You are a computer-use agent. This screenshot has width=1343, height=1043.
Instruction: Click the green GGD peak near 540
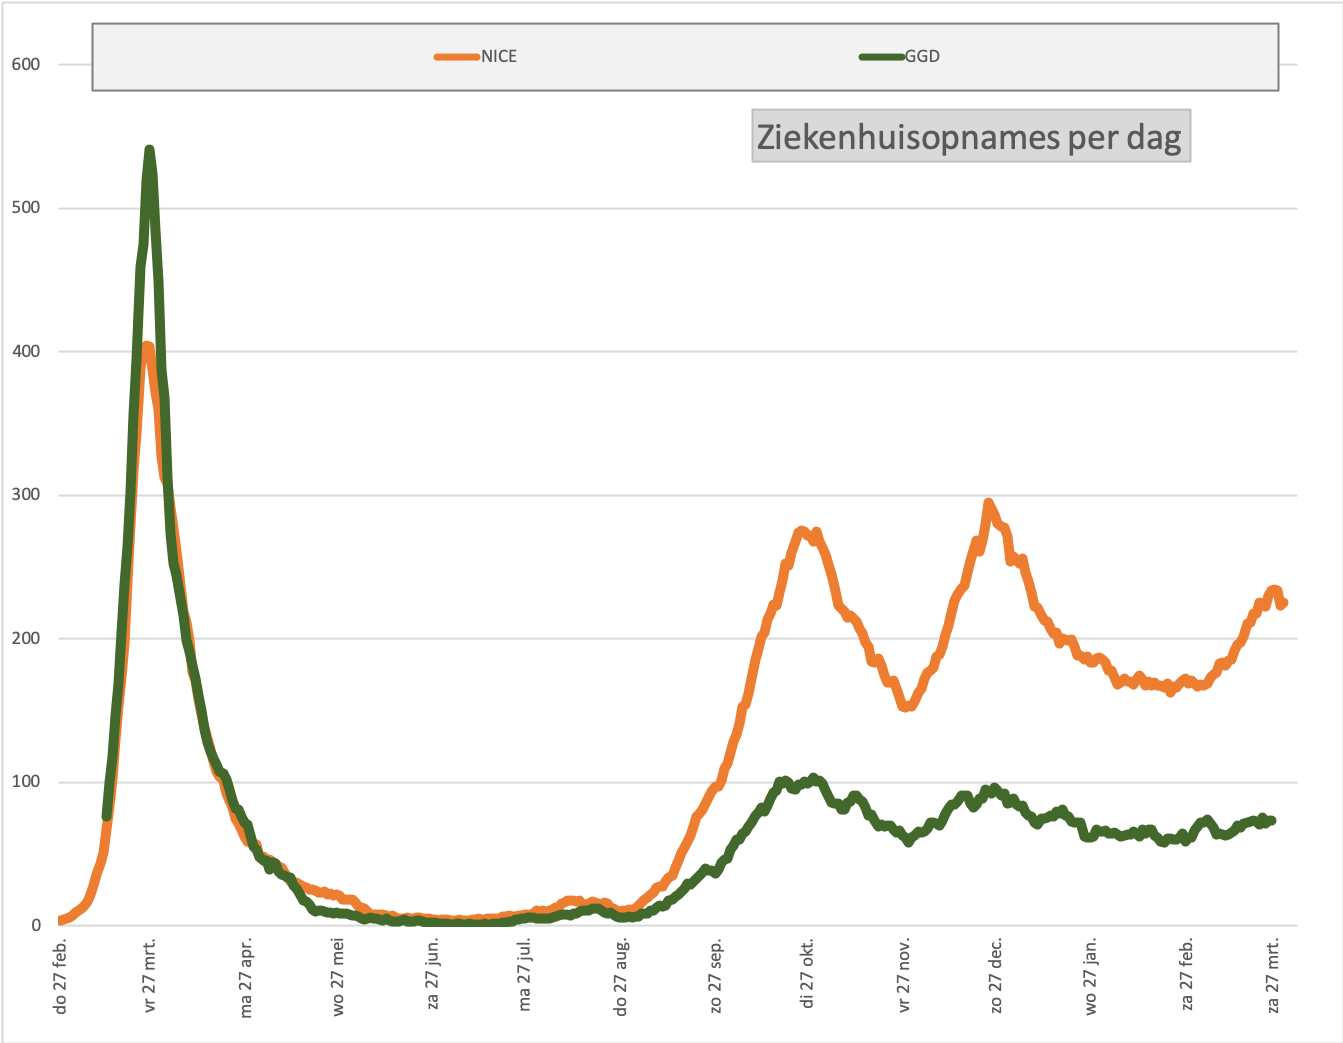click(x=150, y=151)
